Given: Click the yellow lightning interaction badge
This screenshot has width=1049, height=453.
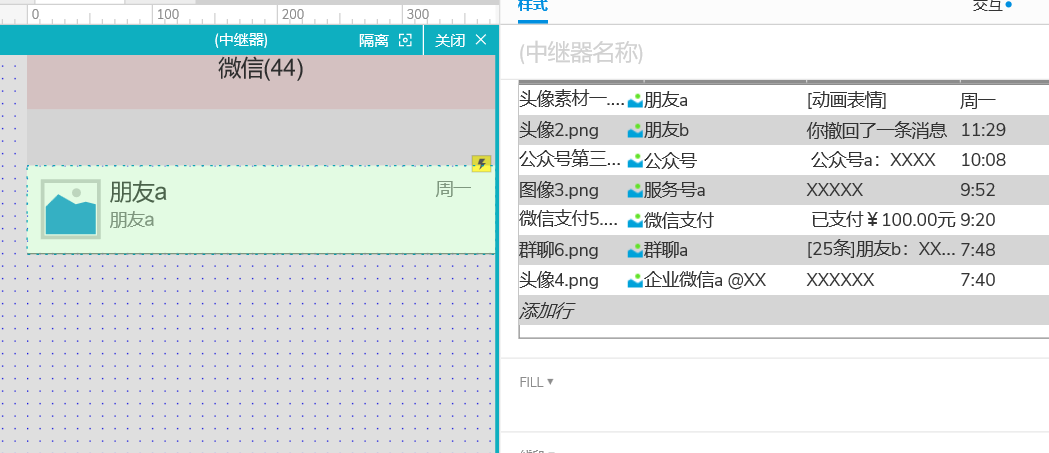Looking at the screenshot, I should coord(482,163).
